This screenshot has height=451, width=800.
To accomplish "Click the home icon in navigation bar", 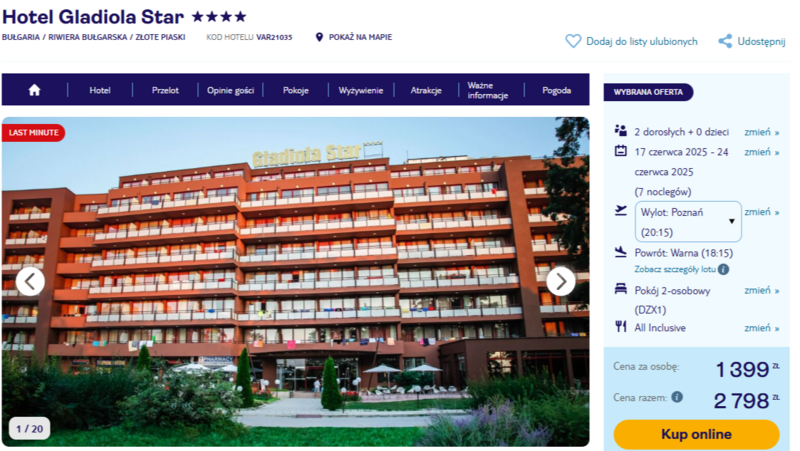I will click(x=34, y=90).
